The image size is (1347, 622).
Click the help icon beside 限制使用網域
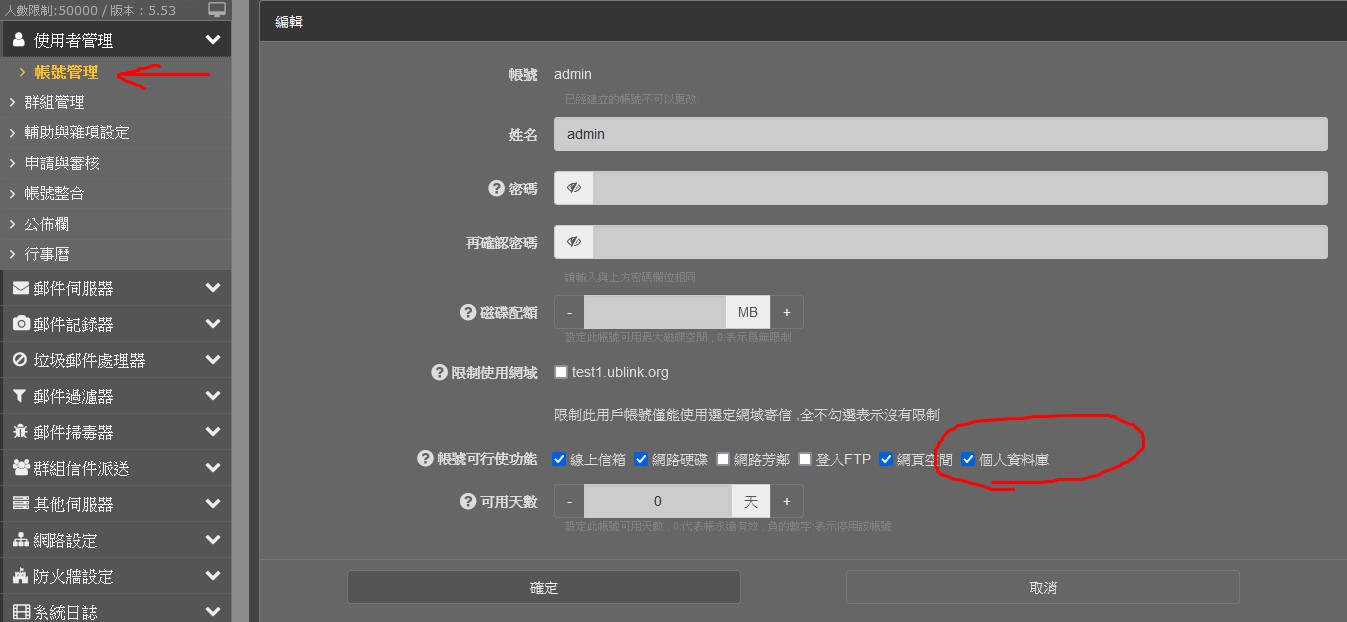coord(439,372)
